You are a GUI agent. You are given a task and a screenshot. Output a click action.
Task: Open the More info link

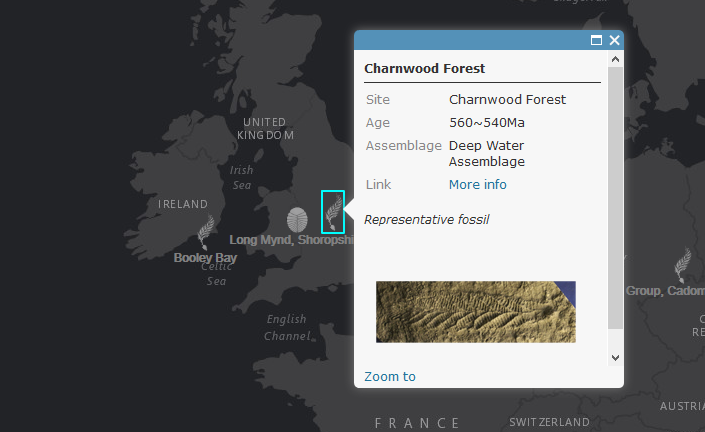[477, 184]
